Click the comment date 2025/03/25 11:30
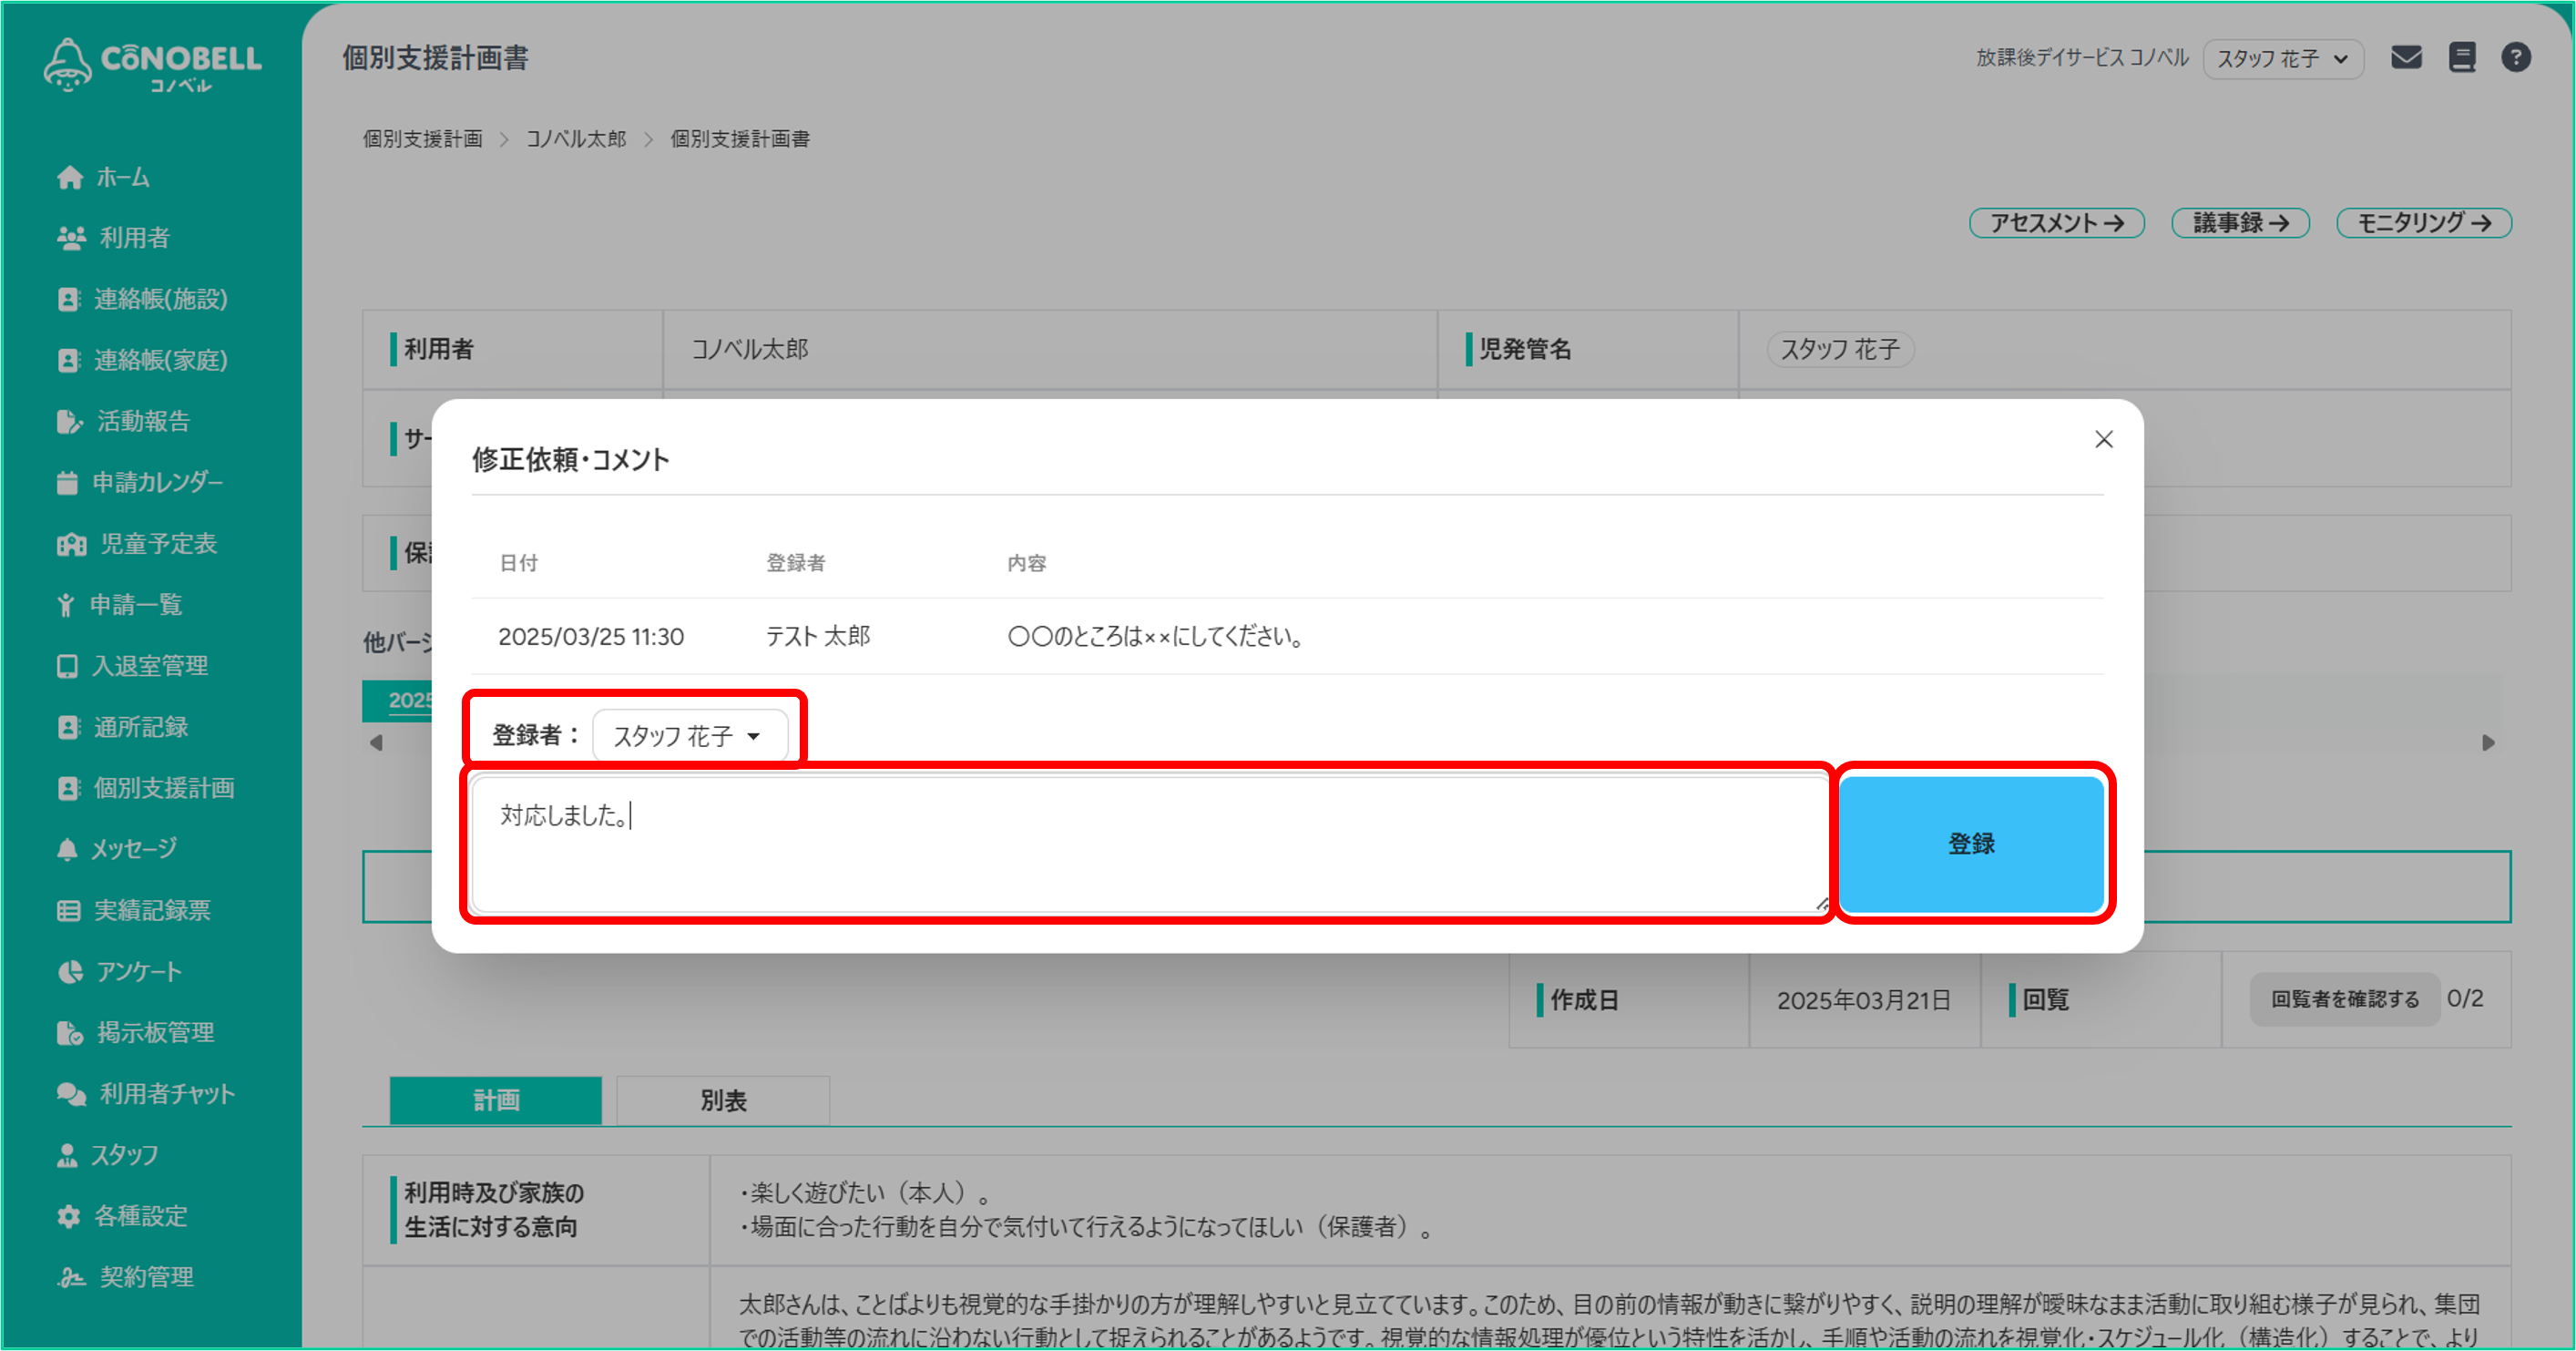This screenshot has height=1351, width=2576. [591, 637]
